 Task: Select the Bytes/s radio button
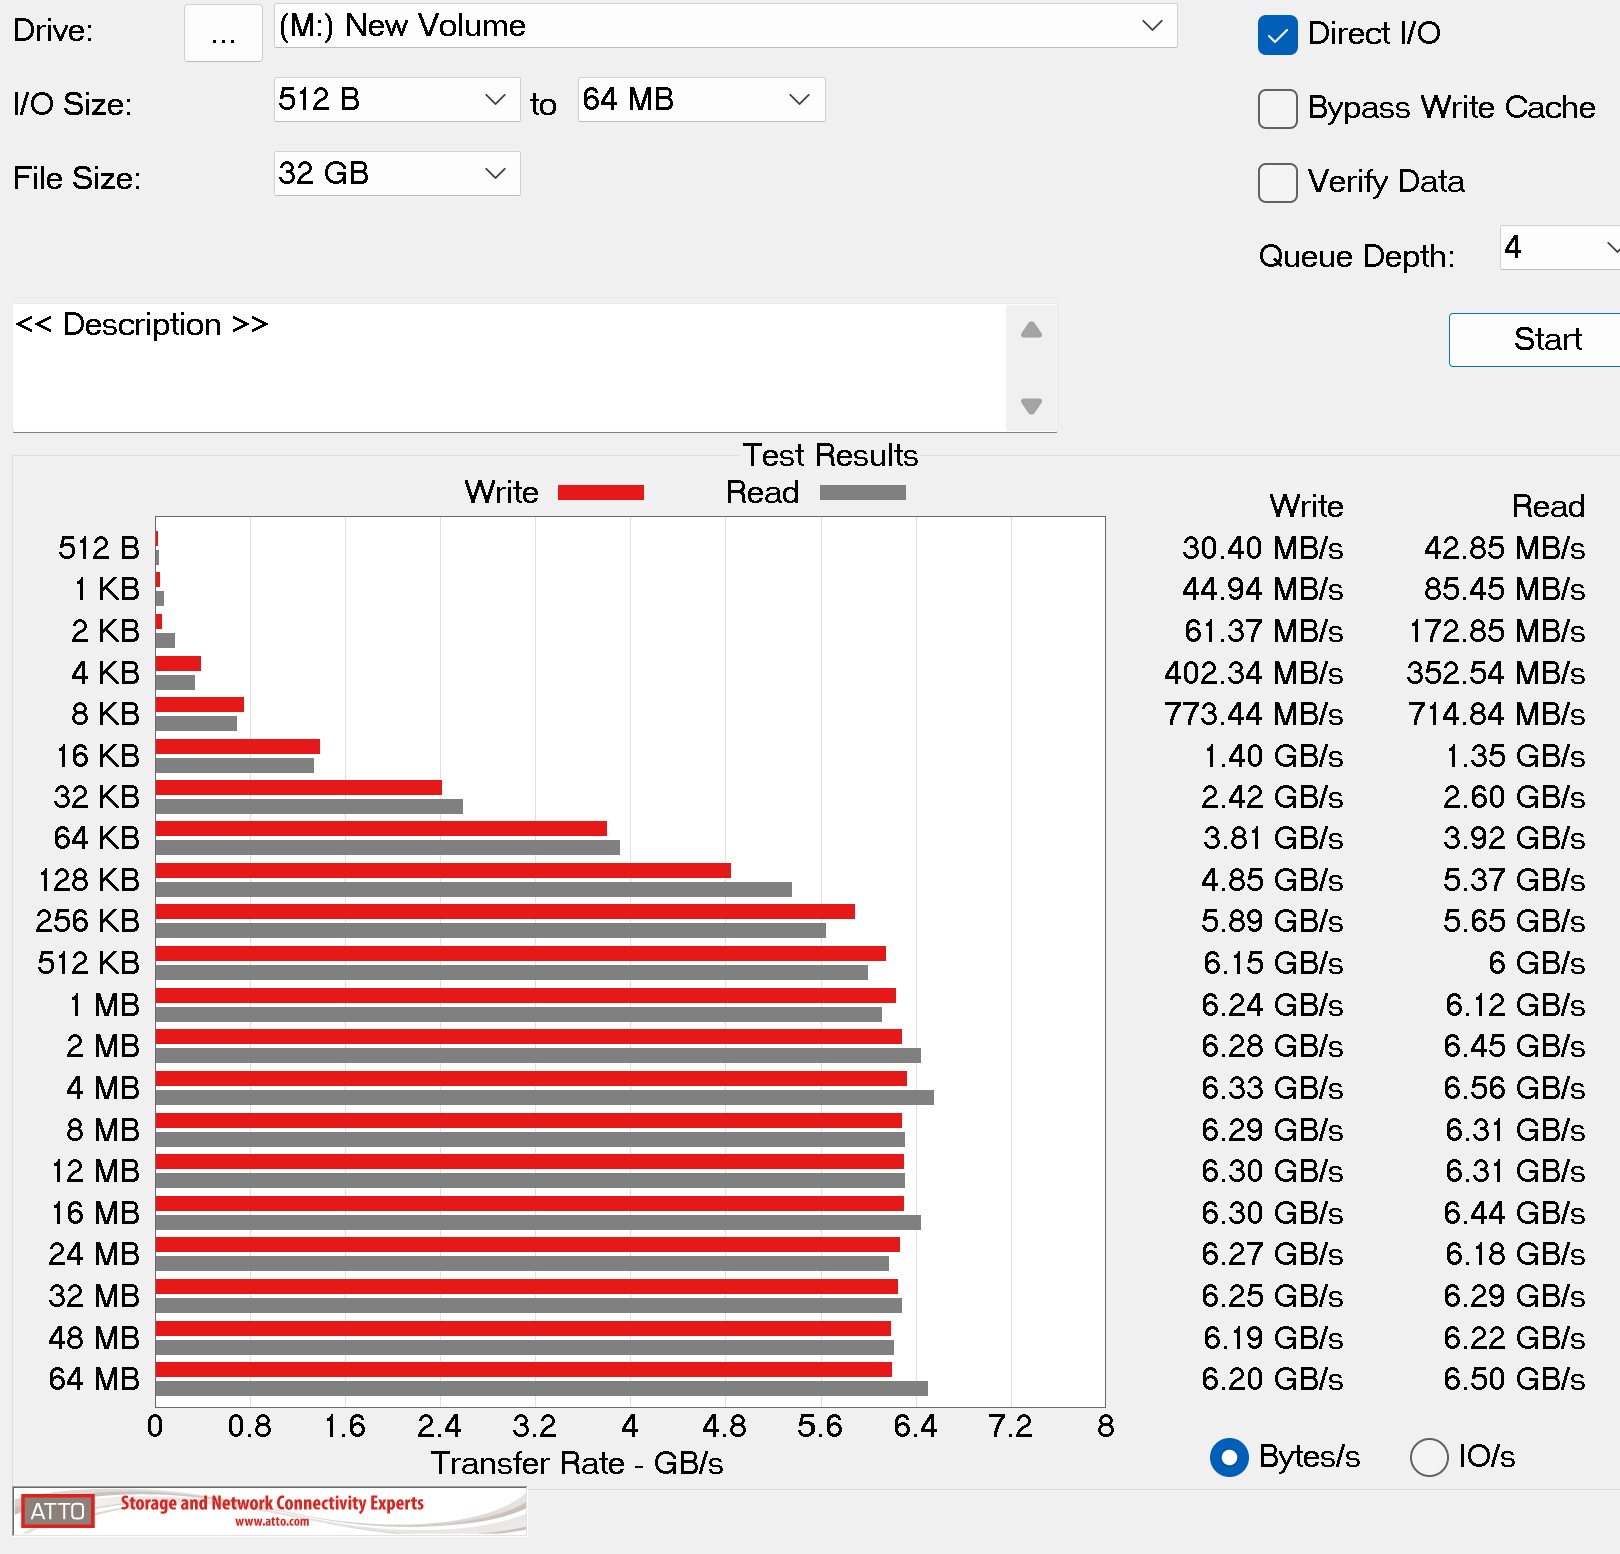pyautogui.click(x=1229, y=1457)
